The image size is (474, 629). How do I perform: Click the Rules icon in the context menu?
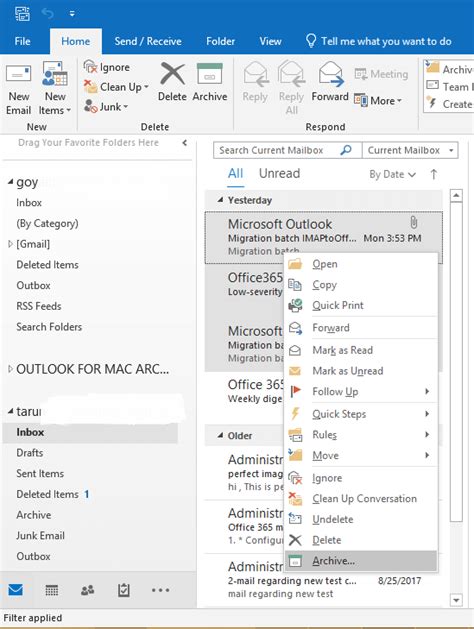tap(296, 434)
